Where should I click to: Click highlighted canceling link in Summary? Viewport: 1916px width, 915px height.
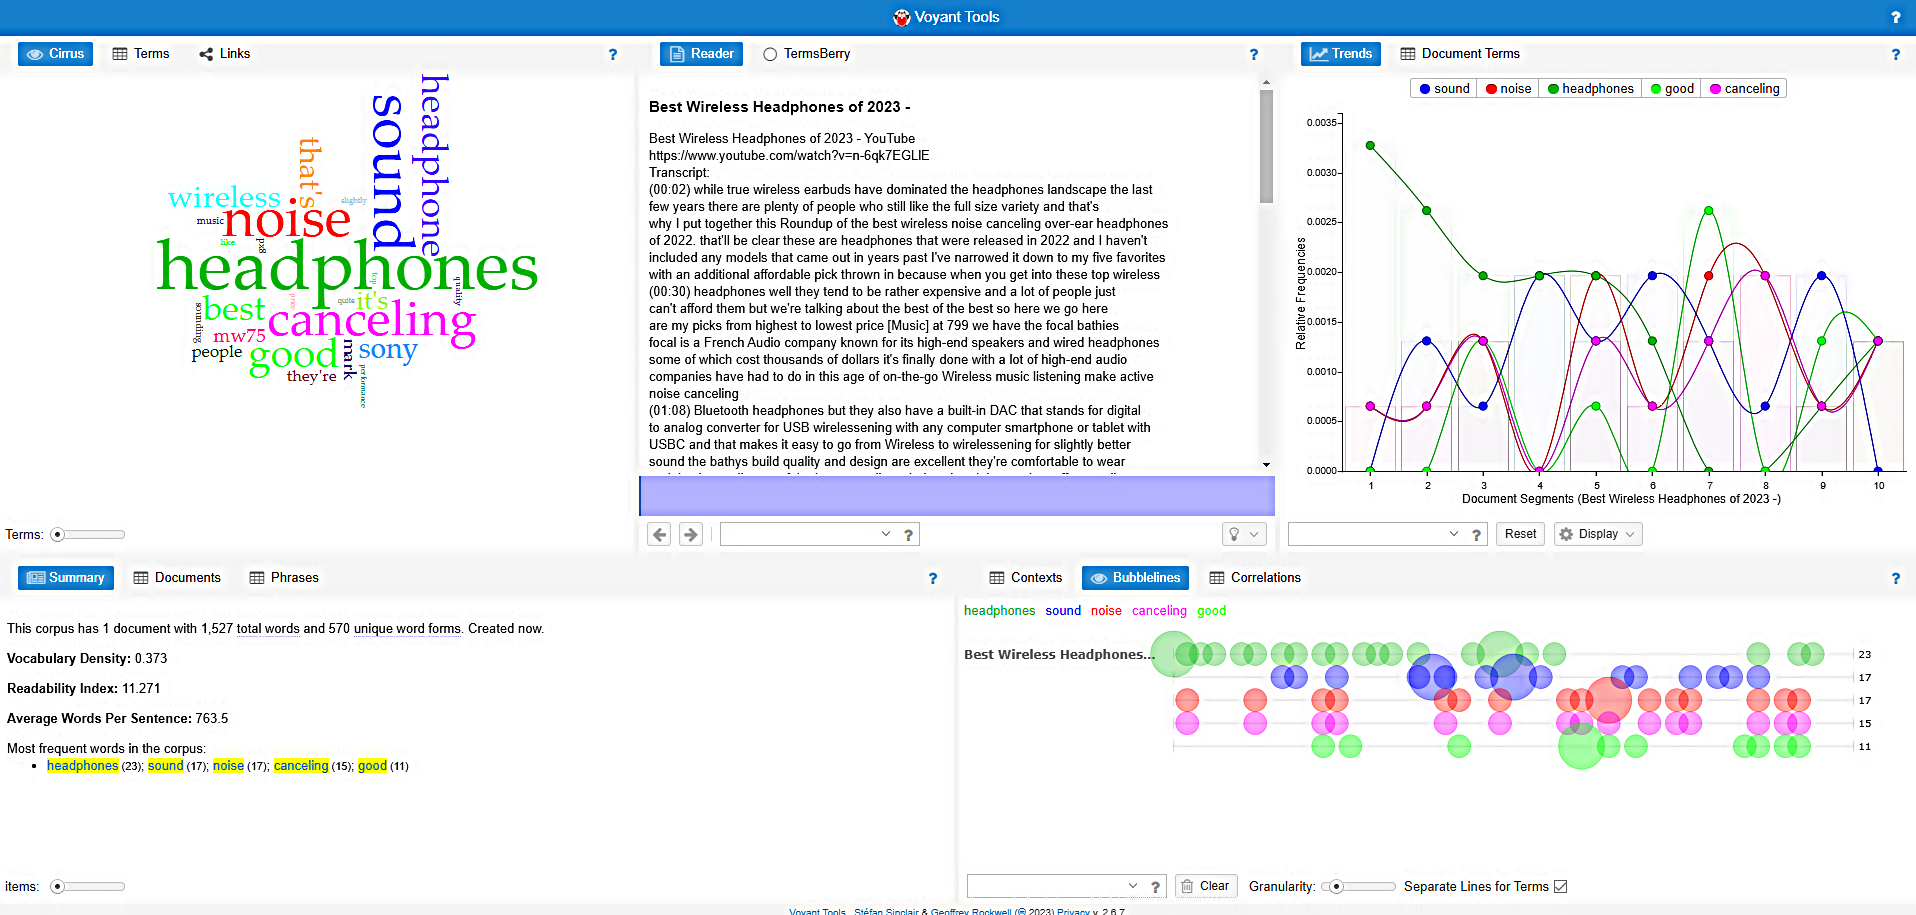[x=301, y=766]
